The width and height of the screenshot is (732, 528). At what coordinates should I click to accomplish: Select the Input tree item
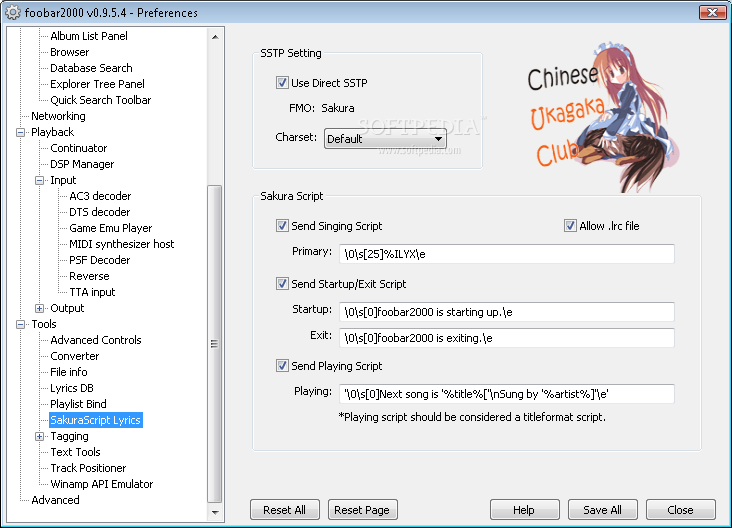coord(63,180)
